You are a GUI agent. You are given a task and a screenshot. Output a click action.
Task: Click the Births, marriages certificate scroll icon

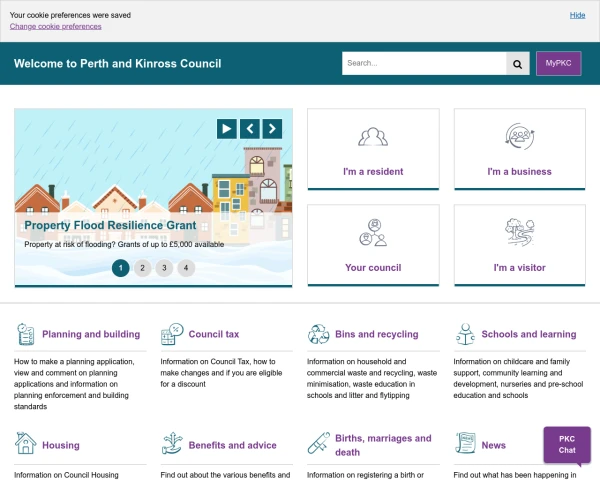coord(319,443)
